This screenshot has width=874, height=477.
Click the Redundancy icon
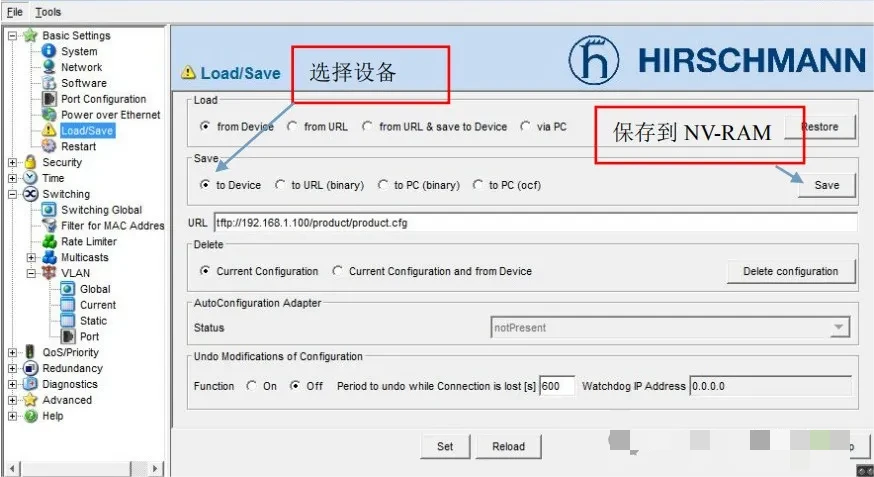point(30,368)
